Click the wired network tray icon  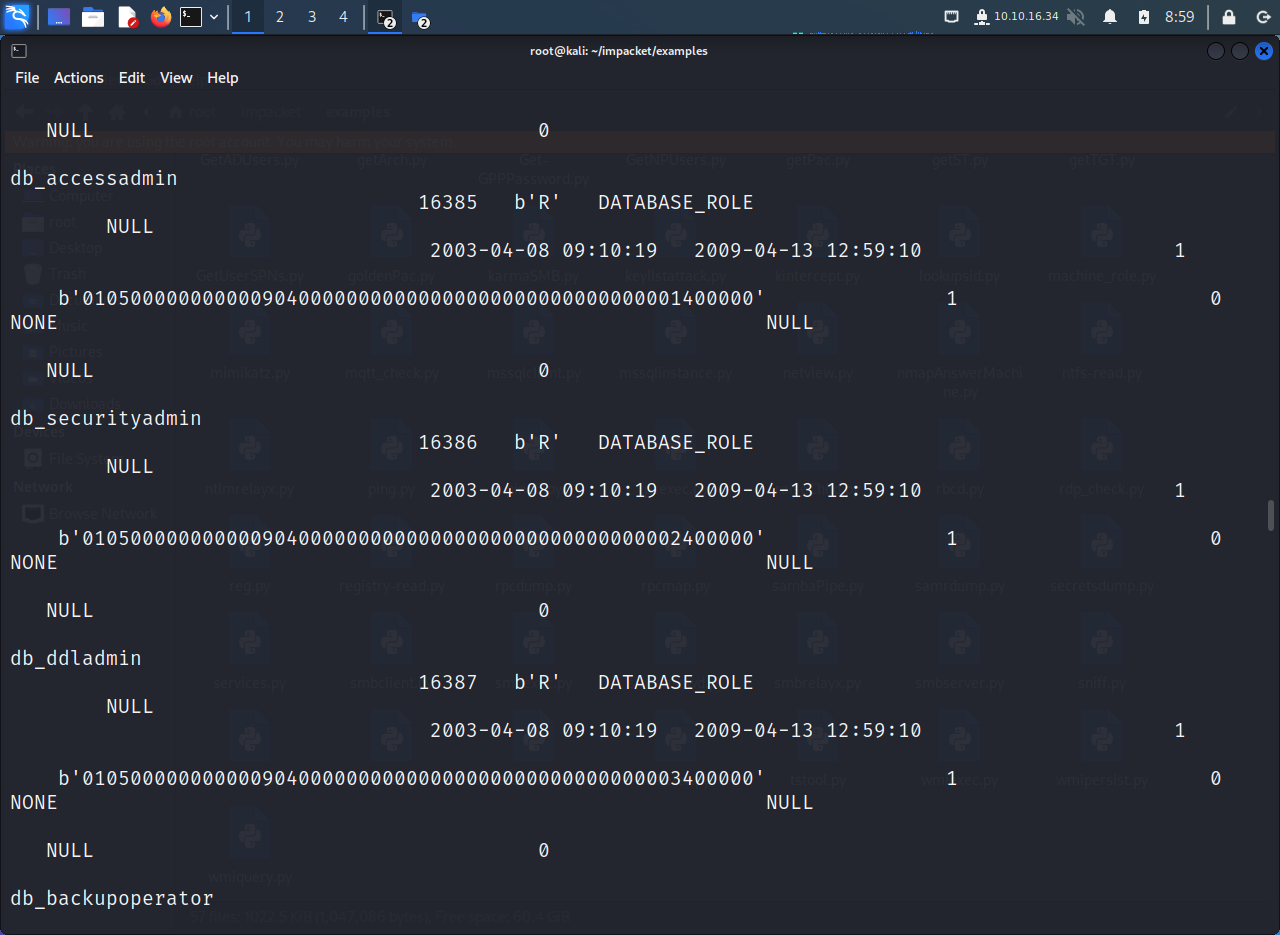coord(951,17)
